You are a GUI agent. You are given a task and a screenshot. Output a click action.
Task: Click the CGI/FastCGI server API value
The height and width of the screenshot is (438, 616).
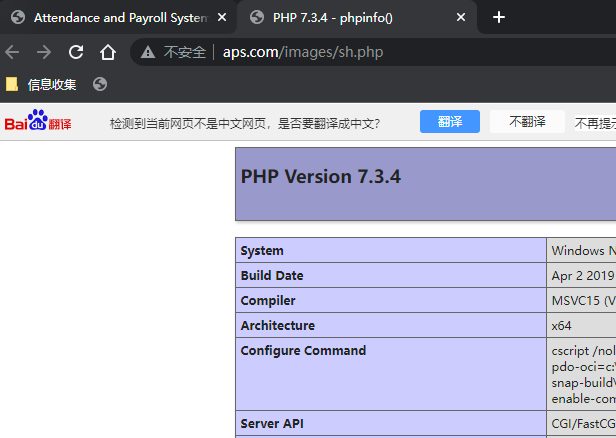583,424
